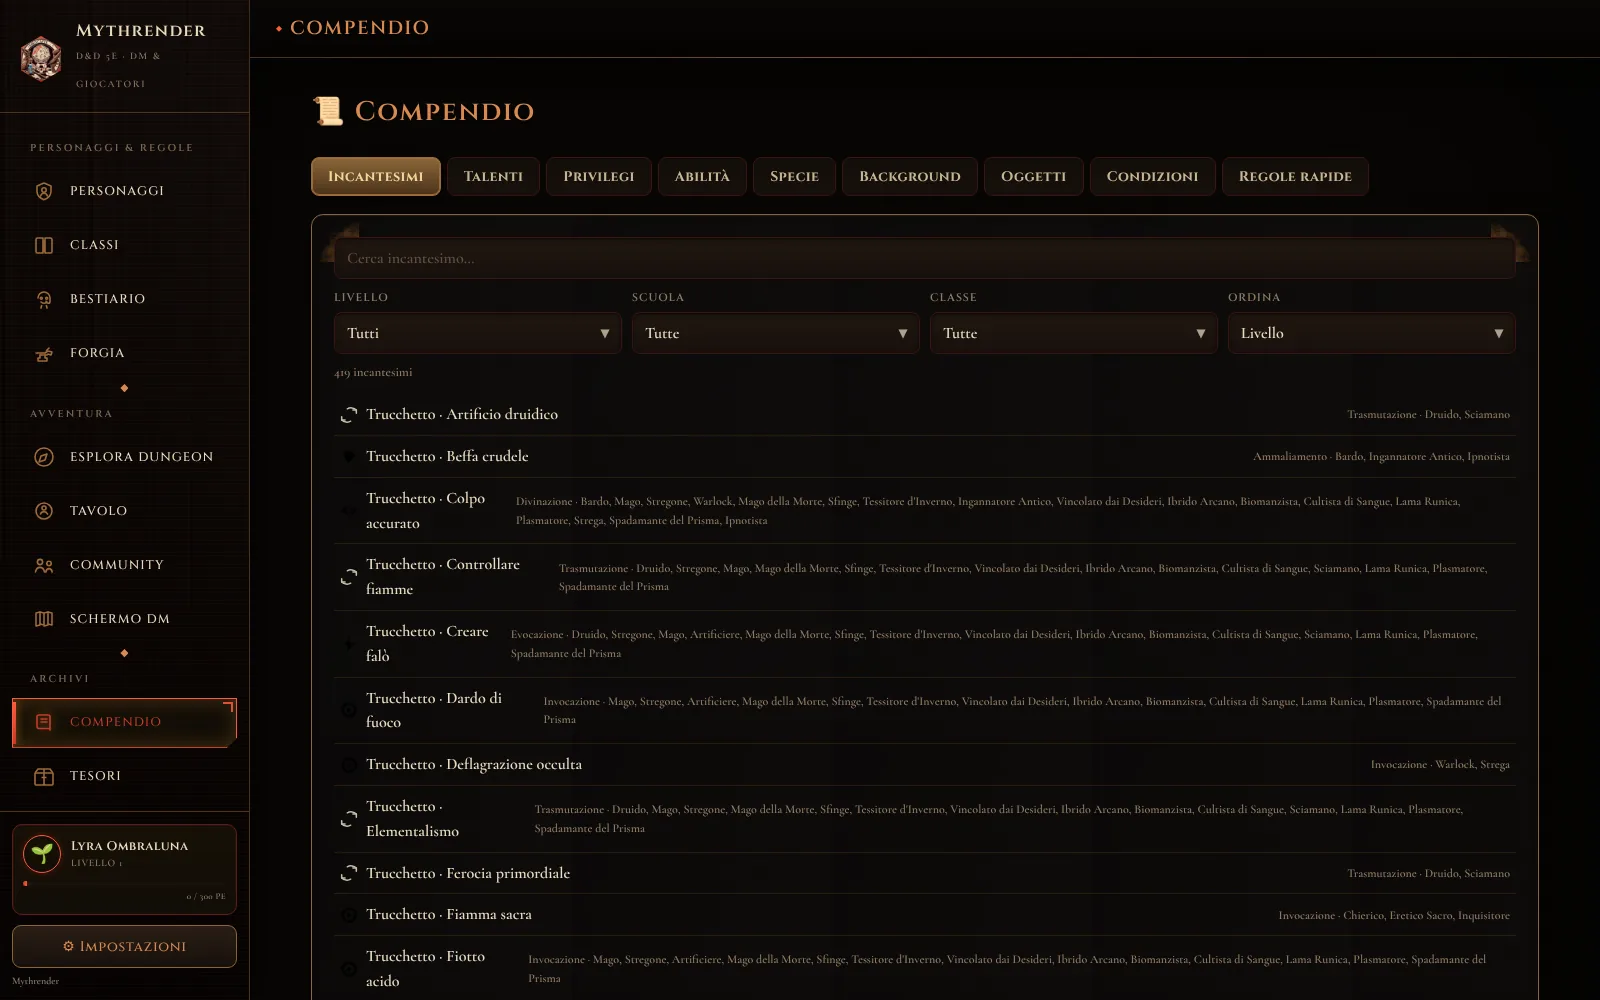The image size is (1600, 1000).
Task: Click Lyra's experience progress bar
Action: [x=124, y=884]
